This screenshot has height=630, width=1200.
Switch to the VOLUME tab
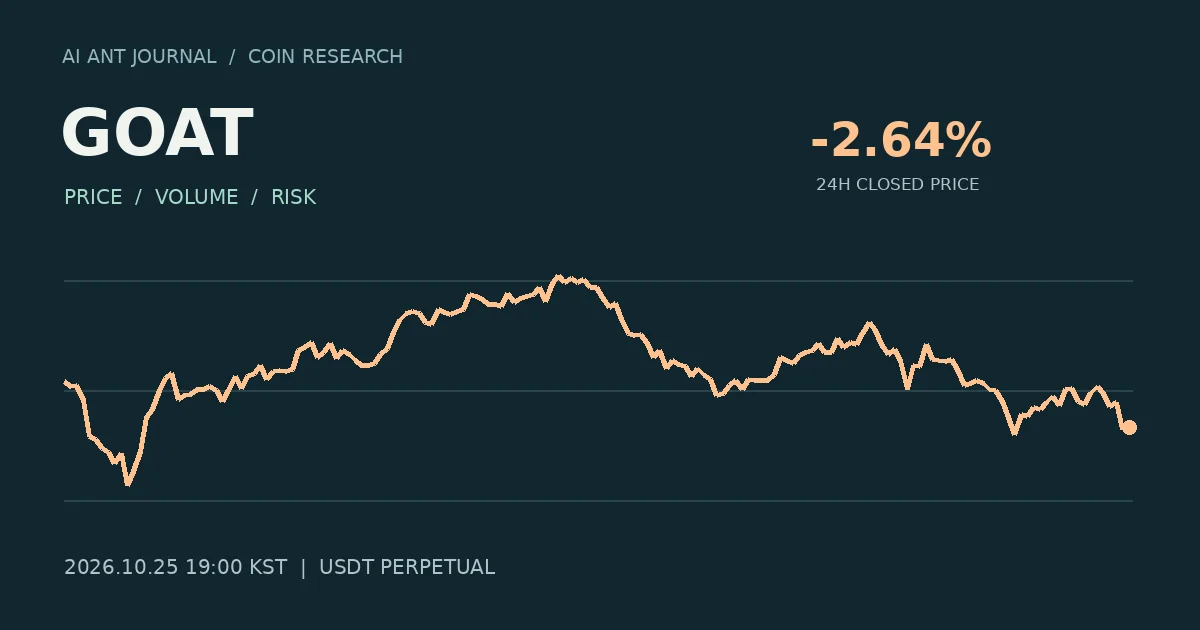197,197
